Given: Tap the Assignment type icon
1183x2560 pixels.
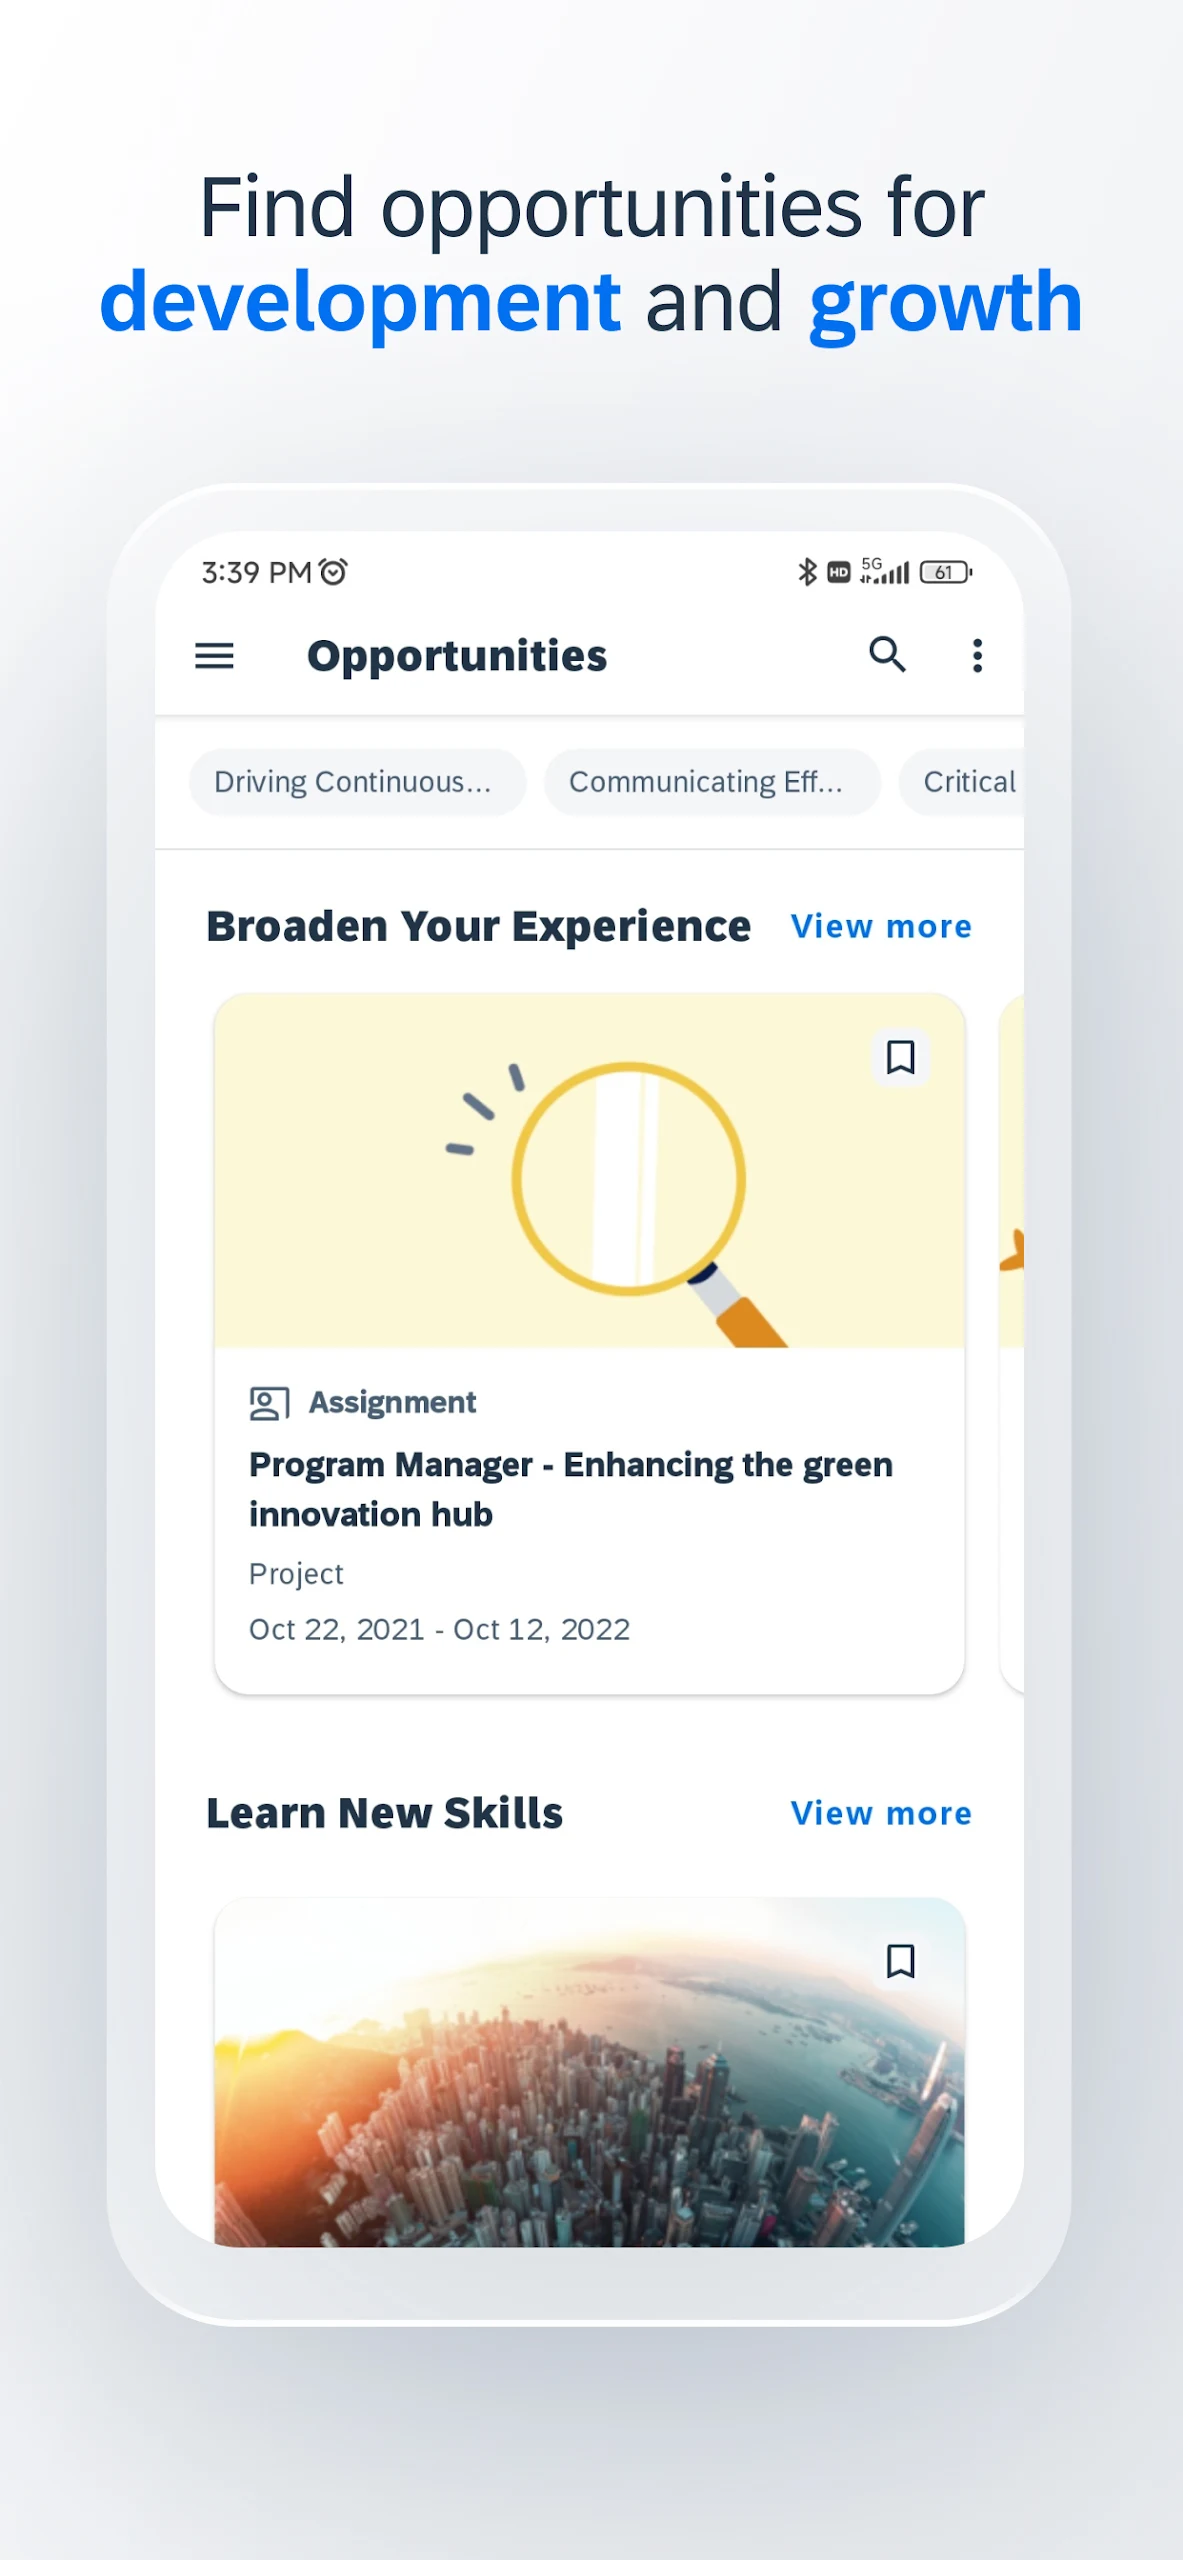Looking at the screenshot, I should tap(269, 1403).
